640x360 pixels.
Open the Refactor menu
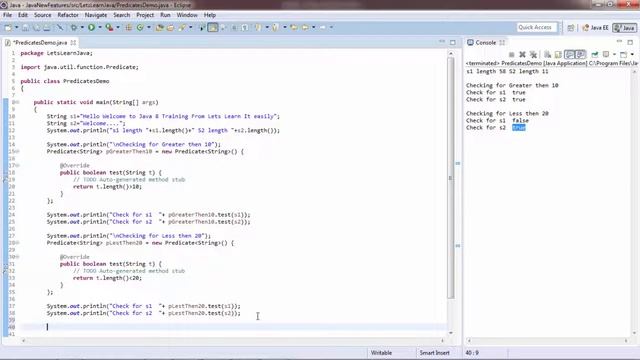tap(68, 15)
